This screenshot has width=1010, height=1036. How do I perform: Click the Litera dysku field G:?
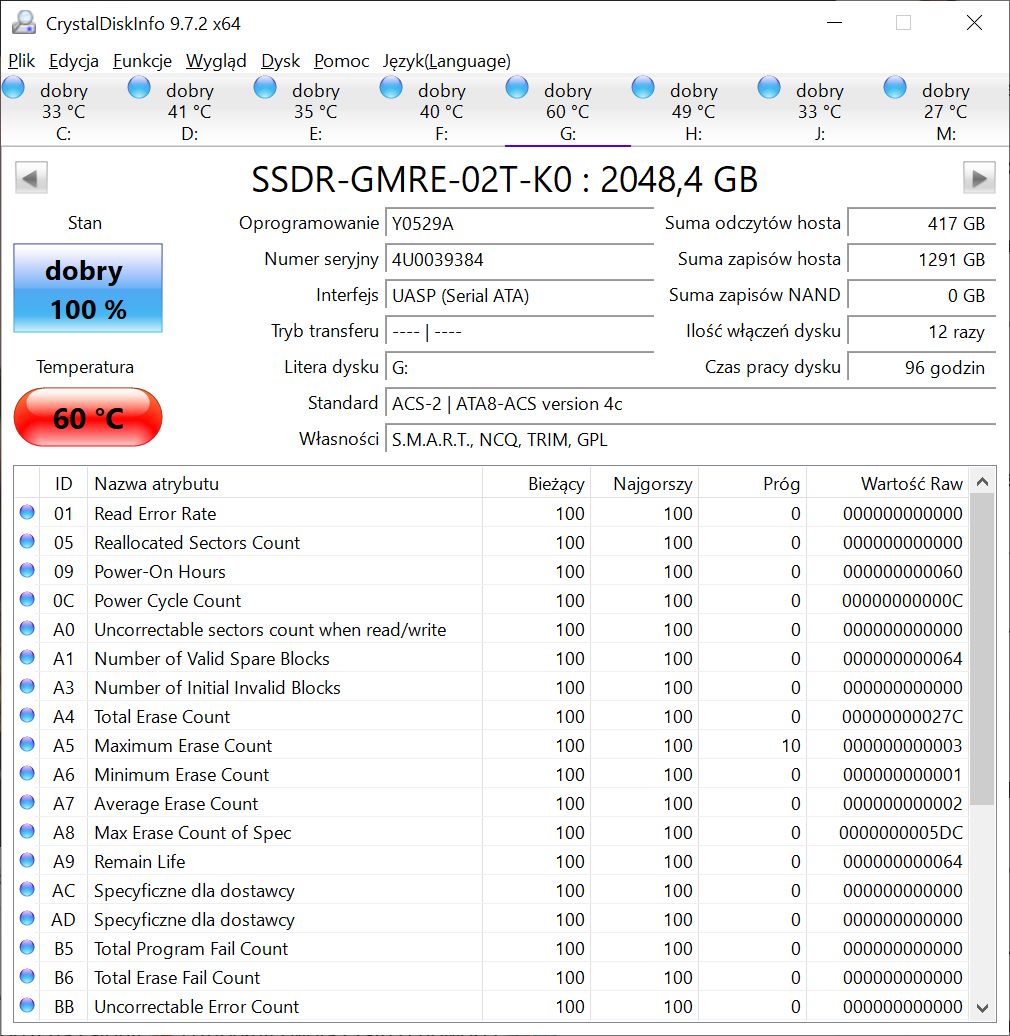coord(519,368)
